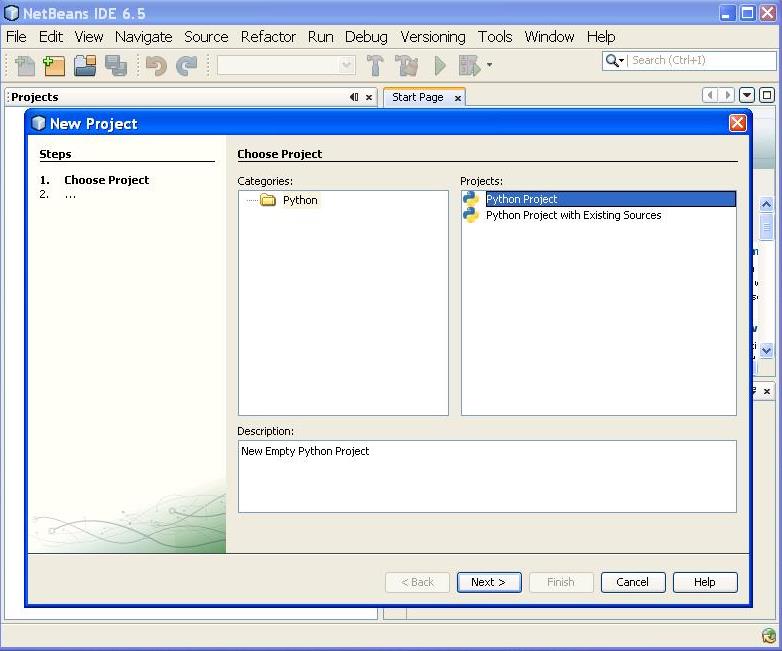Select the Python category folder
782x651 pixels.
300,200
